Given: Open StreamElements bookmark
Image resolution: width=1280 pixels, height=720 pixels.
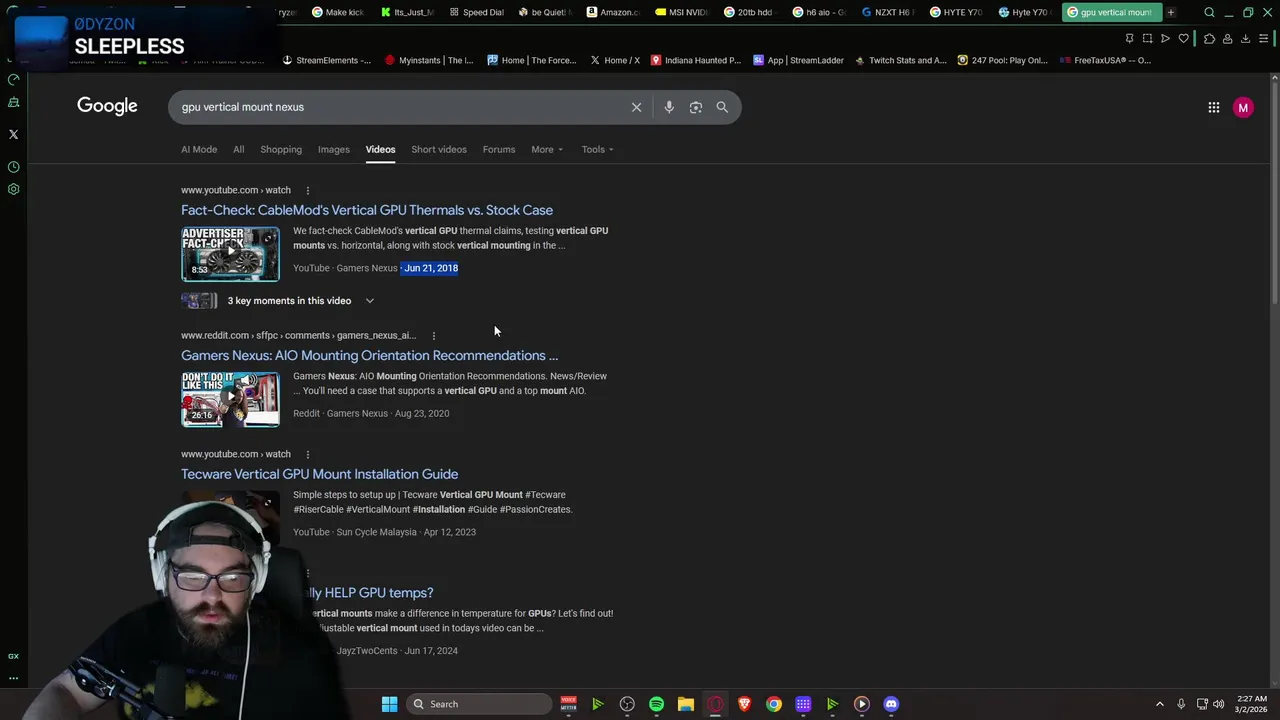Looking at the screenshot, I should pos(327,60).
